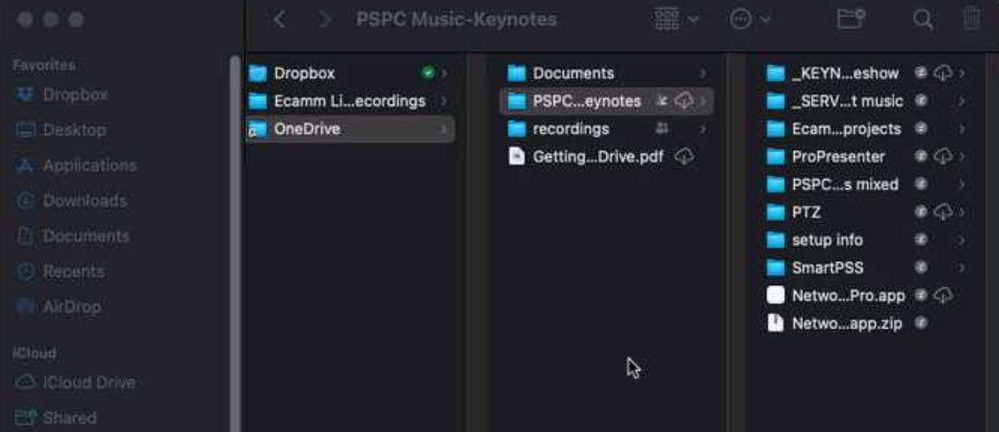Click status badge beside setup info

coord(921,240)
